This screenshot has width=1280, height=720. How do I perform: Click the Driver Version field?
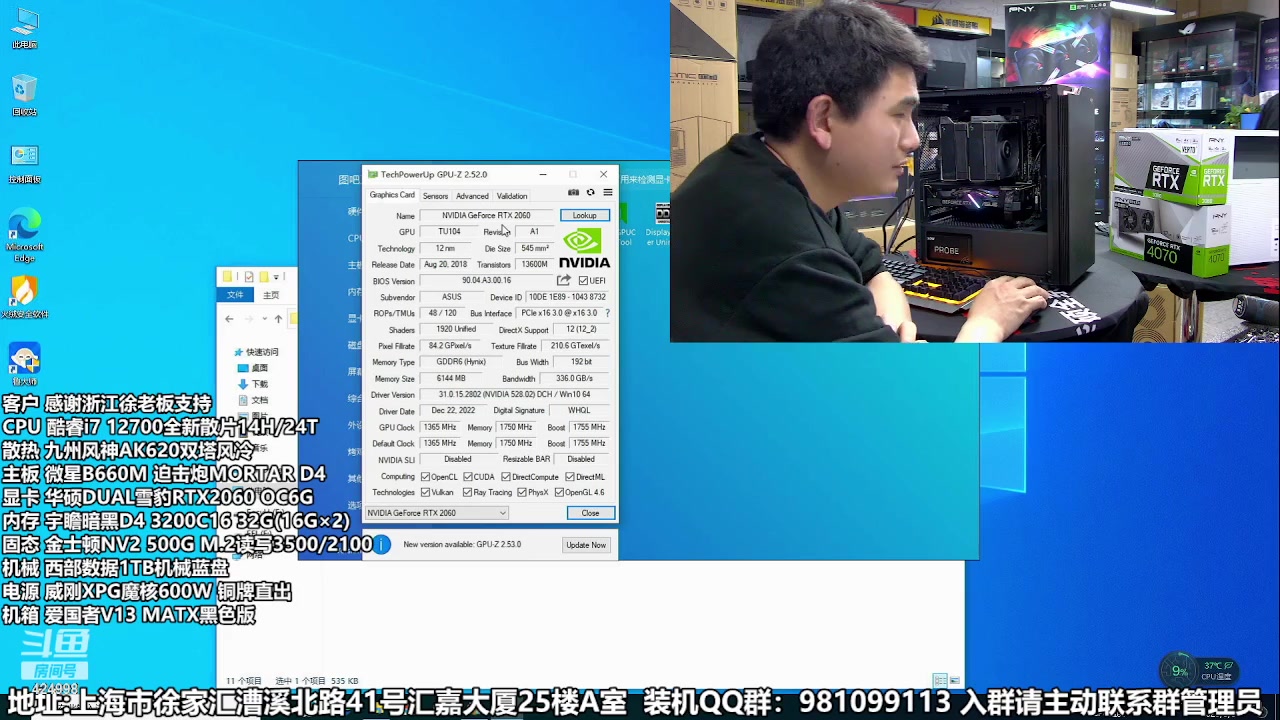click(514, 395)
